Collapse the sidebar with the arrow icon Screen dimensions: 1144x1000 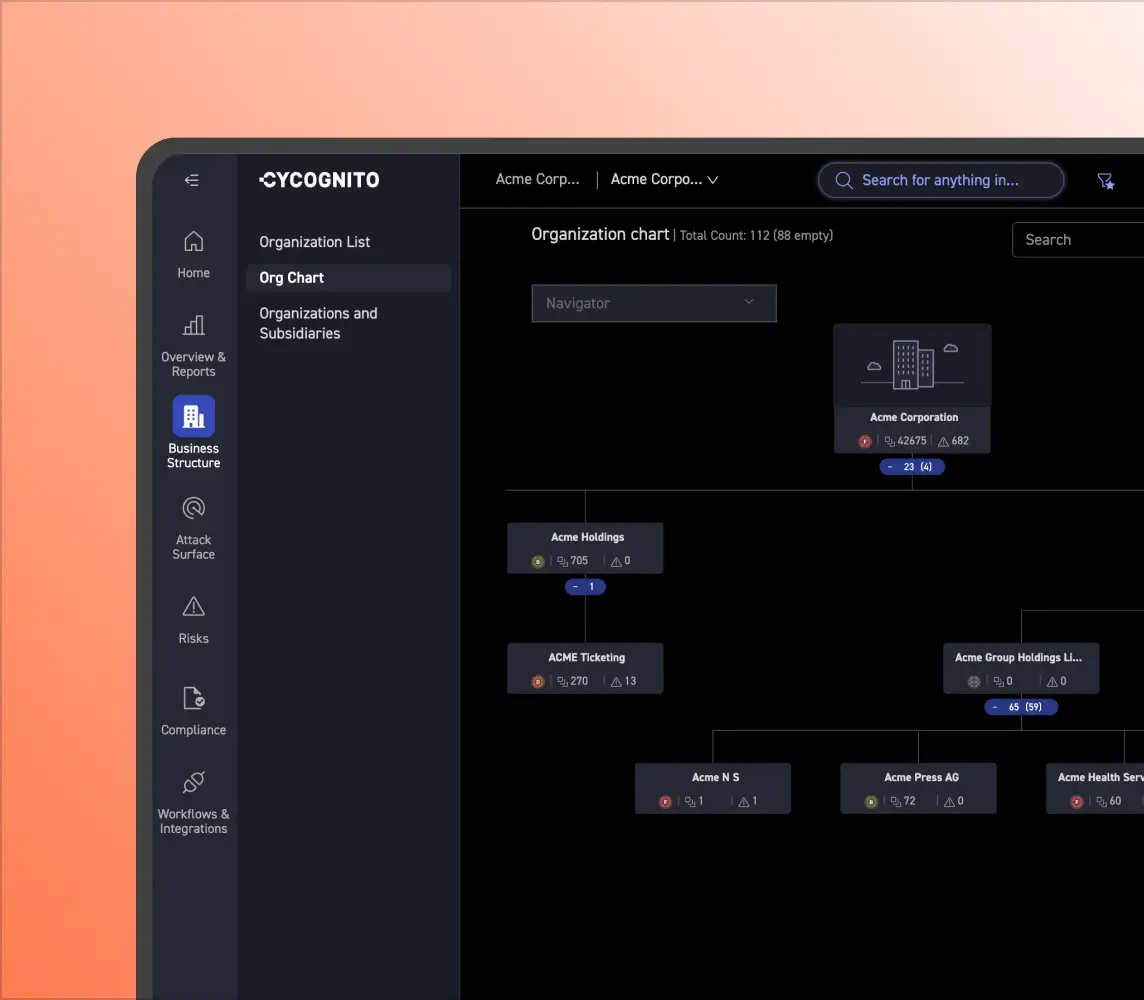192,180
